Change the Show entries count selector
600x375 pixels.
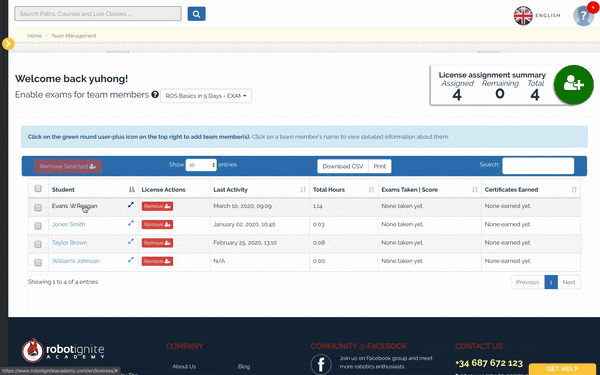pos(201,165)
